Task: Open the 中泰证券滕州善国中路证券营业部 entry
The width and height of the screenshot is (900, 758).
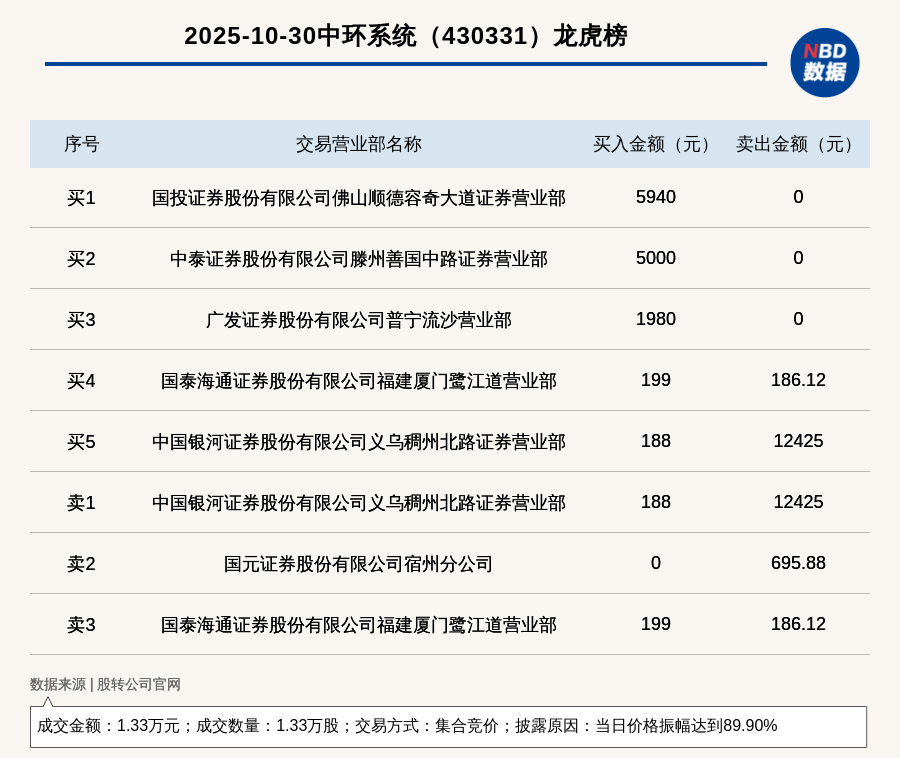Action: 358,259
